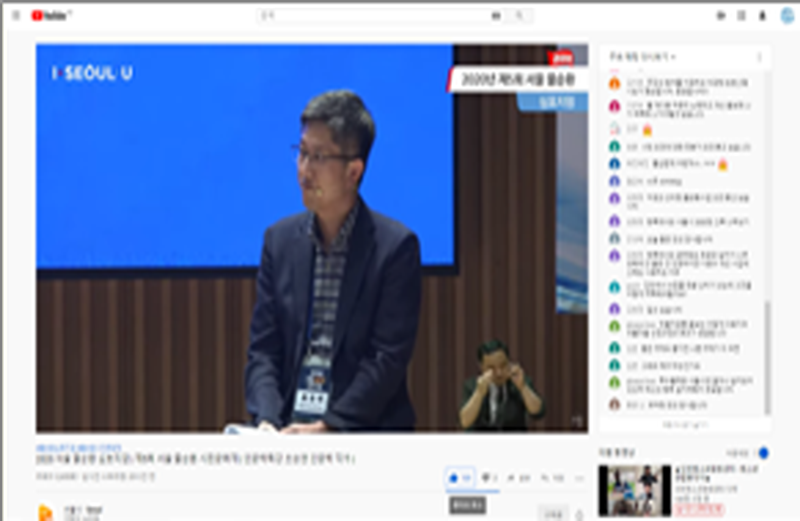This screenshot has height=521, width=800.
Task: Open the live chat options menu
Action: point(759,56)
